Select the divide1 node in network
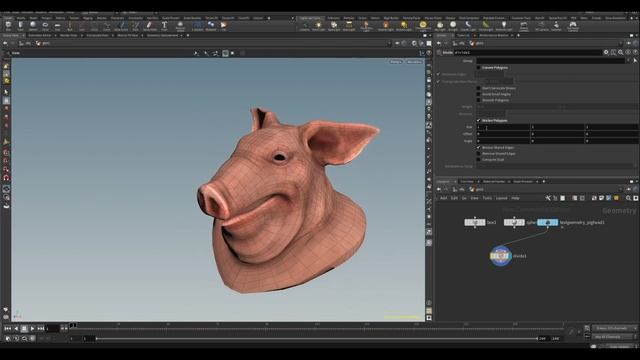This screenshot has width=640, height=360. tap(500, 256)
